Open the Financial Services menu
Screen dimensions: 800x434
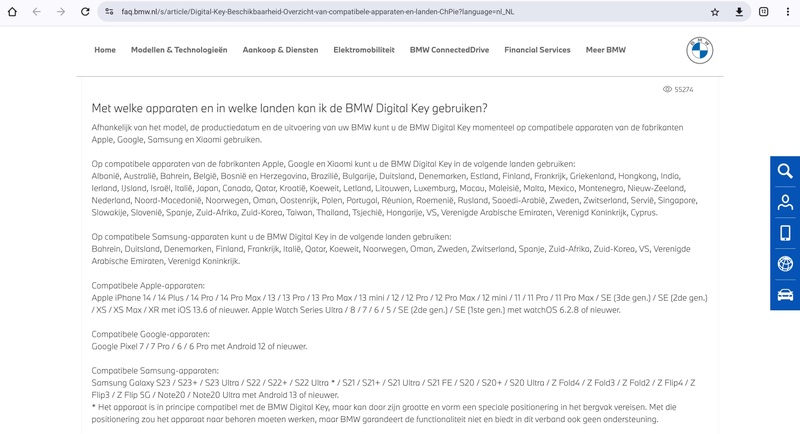click(x=537, y=50)
